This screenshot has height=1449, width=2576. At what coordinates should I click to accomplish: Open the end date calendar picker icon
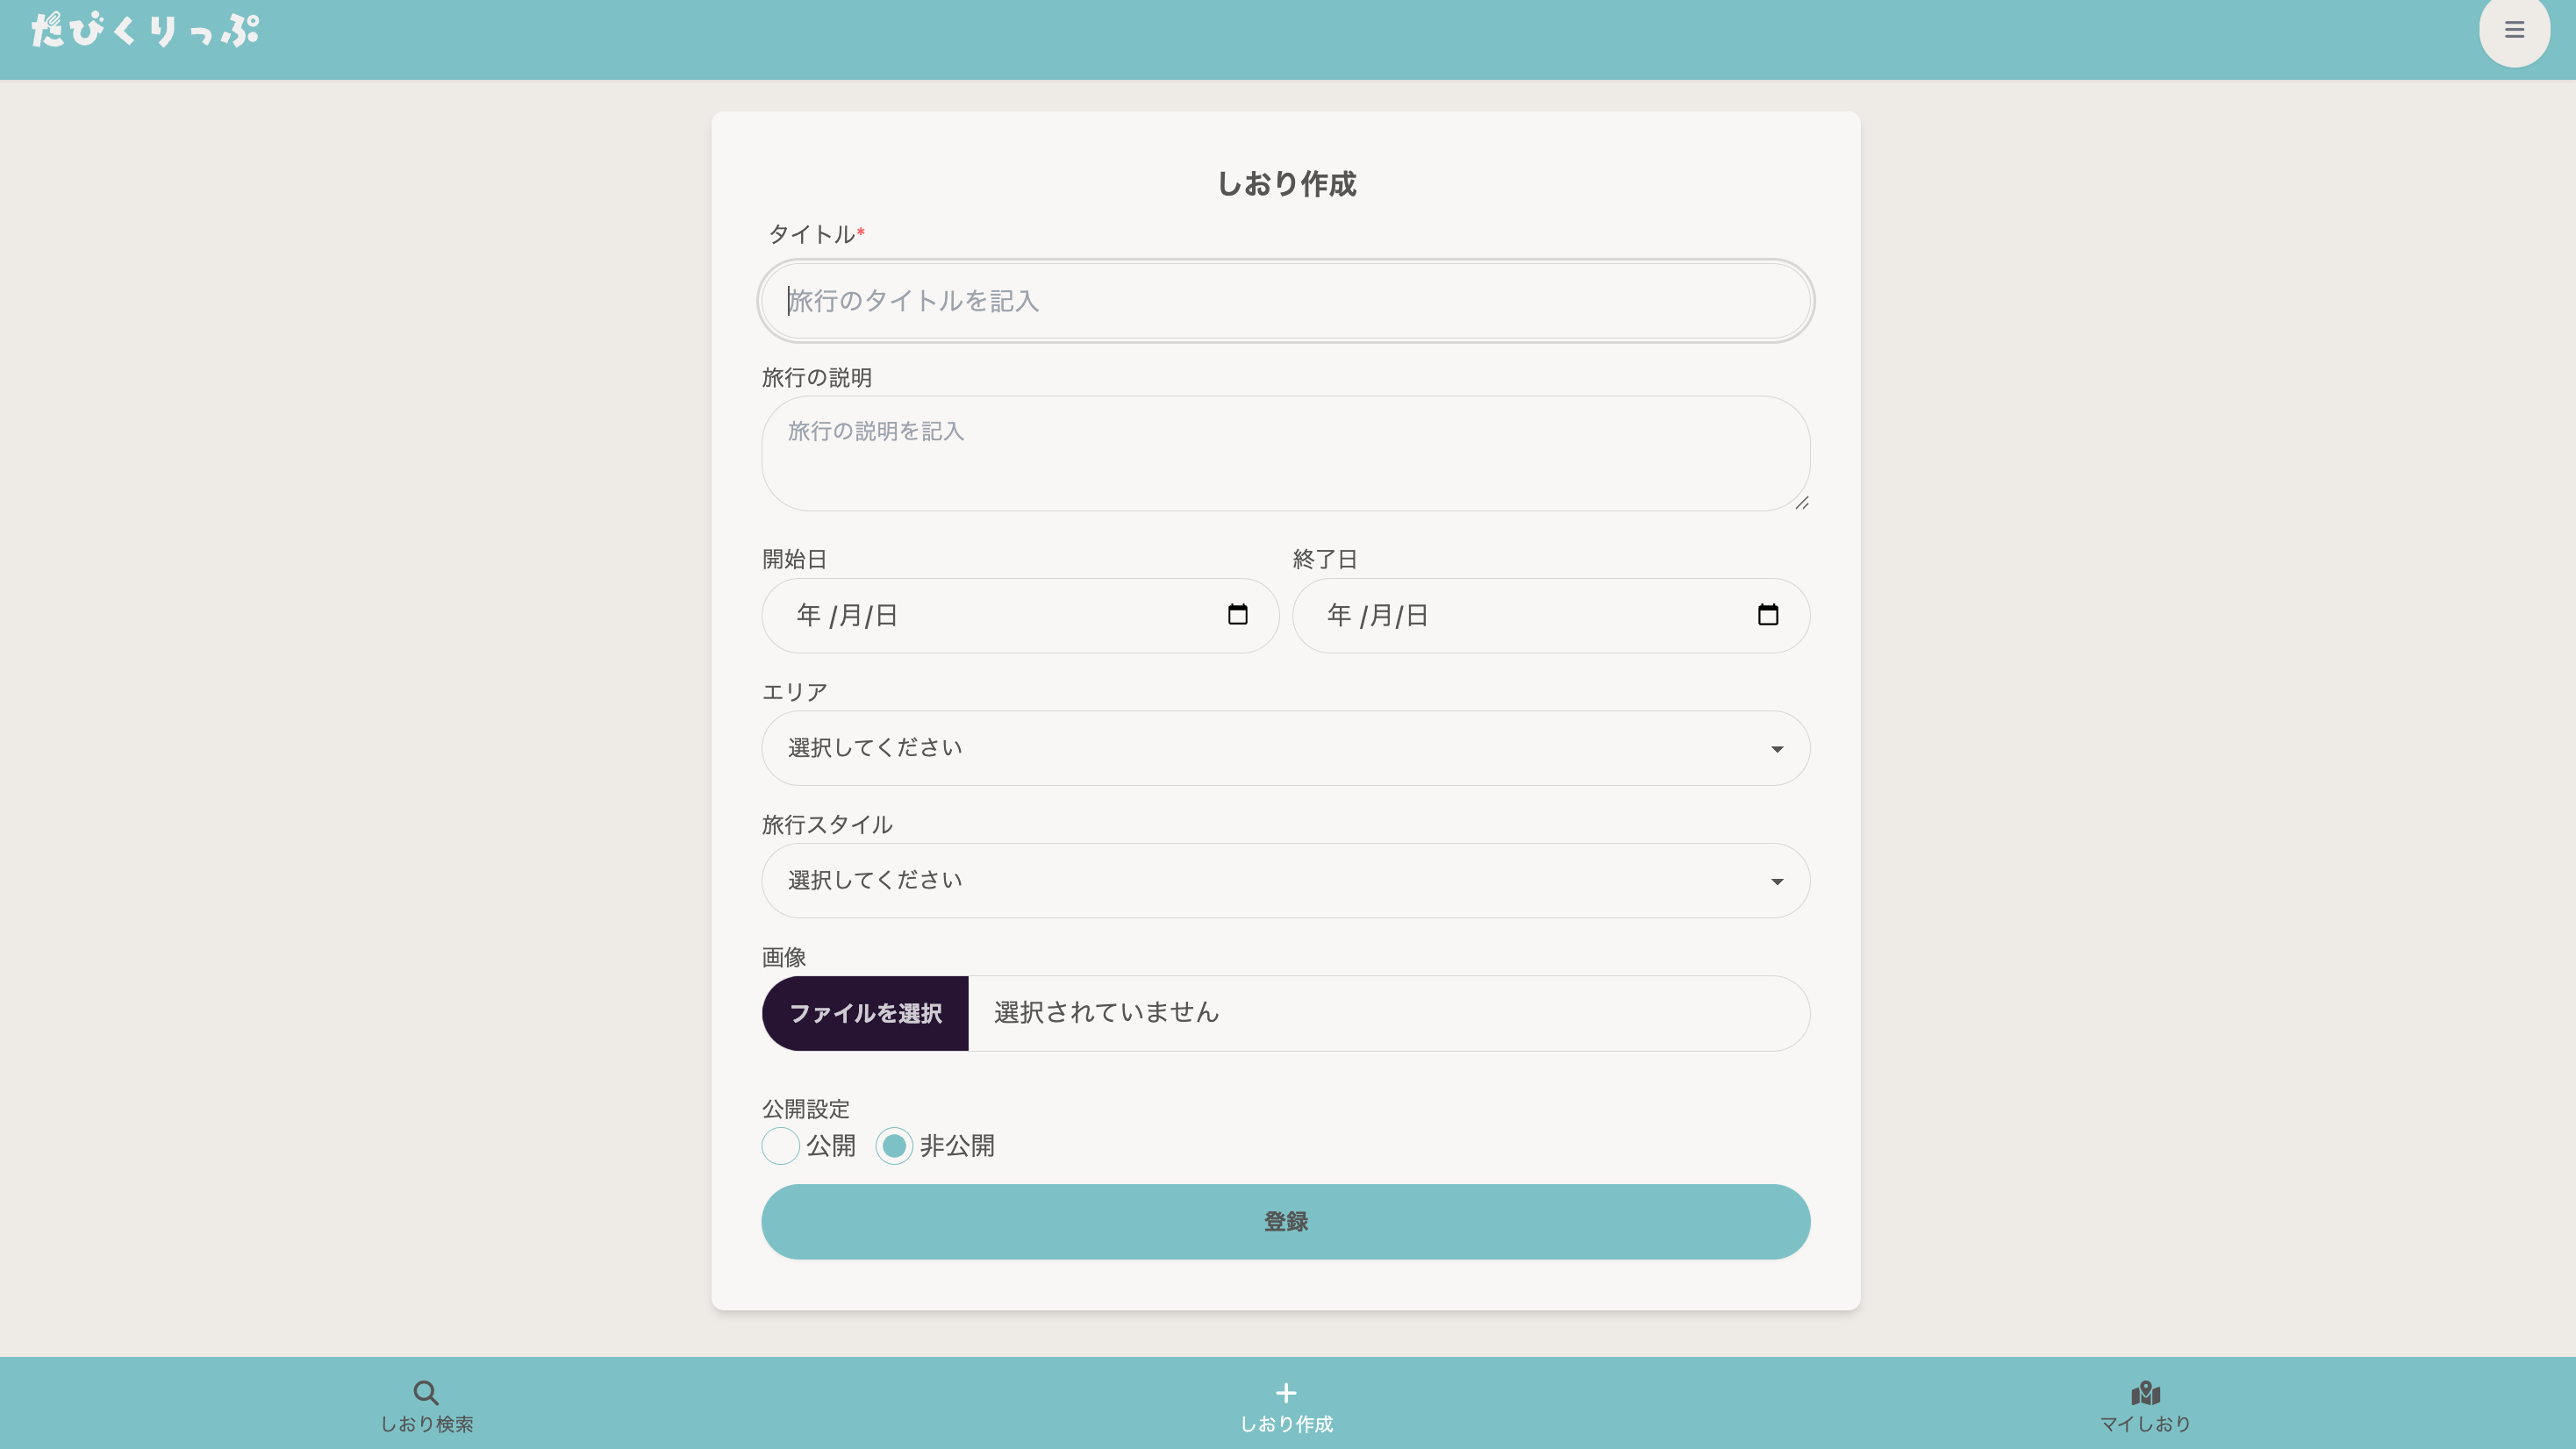pyautogui.click(x=1767, y=614)
